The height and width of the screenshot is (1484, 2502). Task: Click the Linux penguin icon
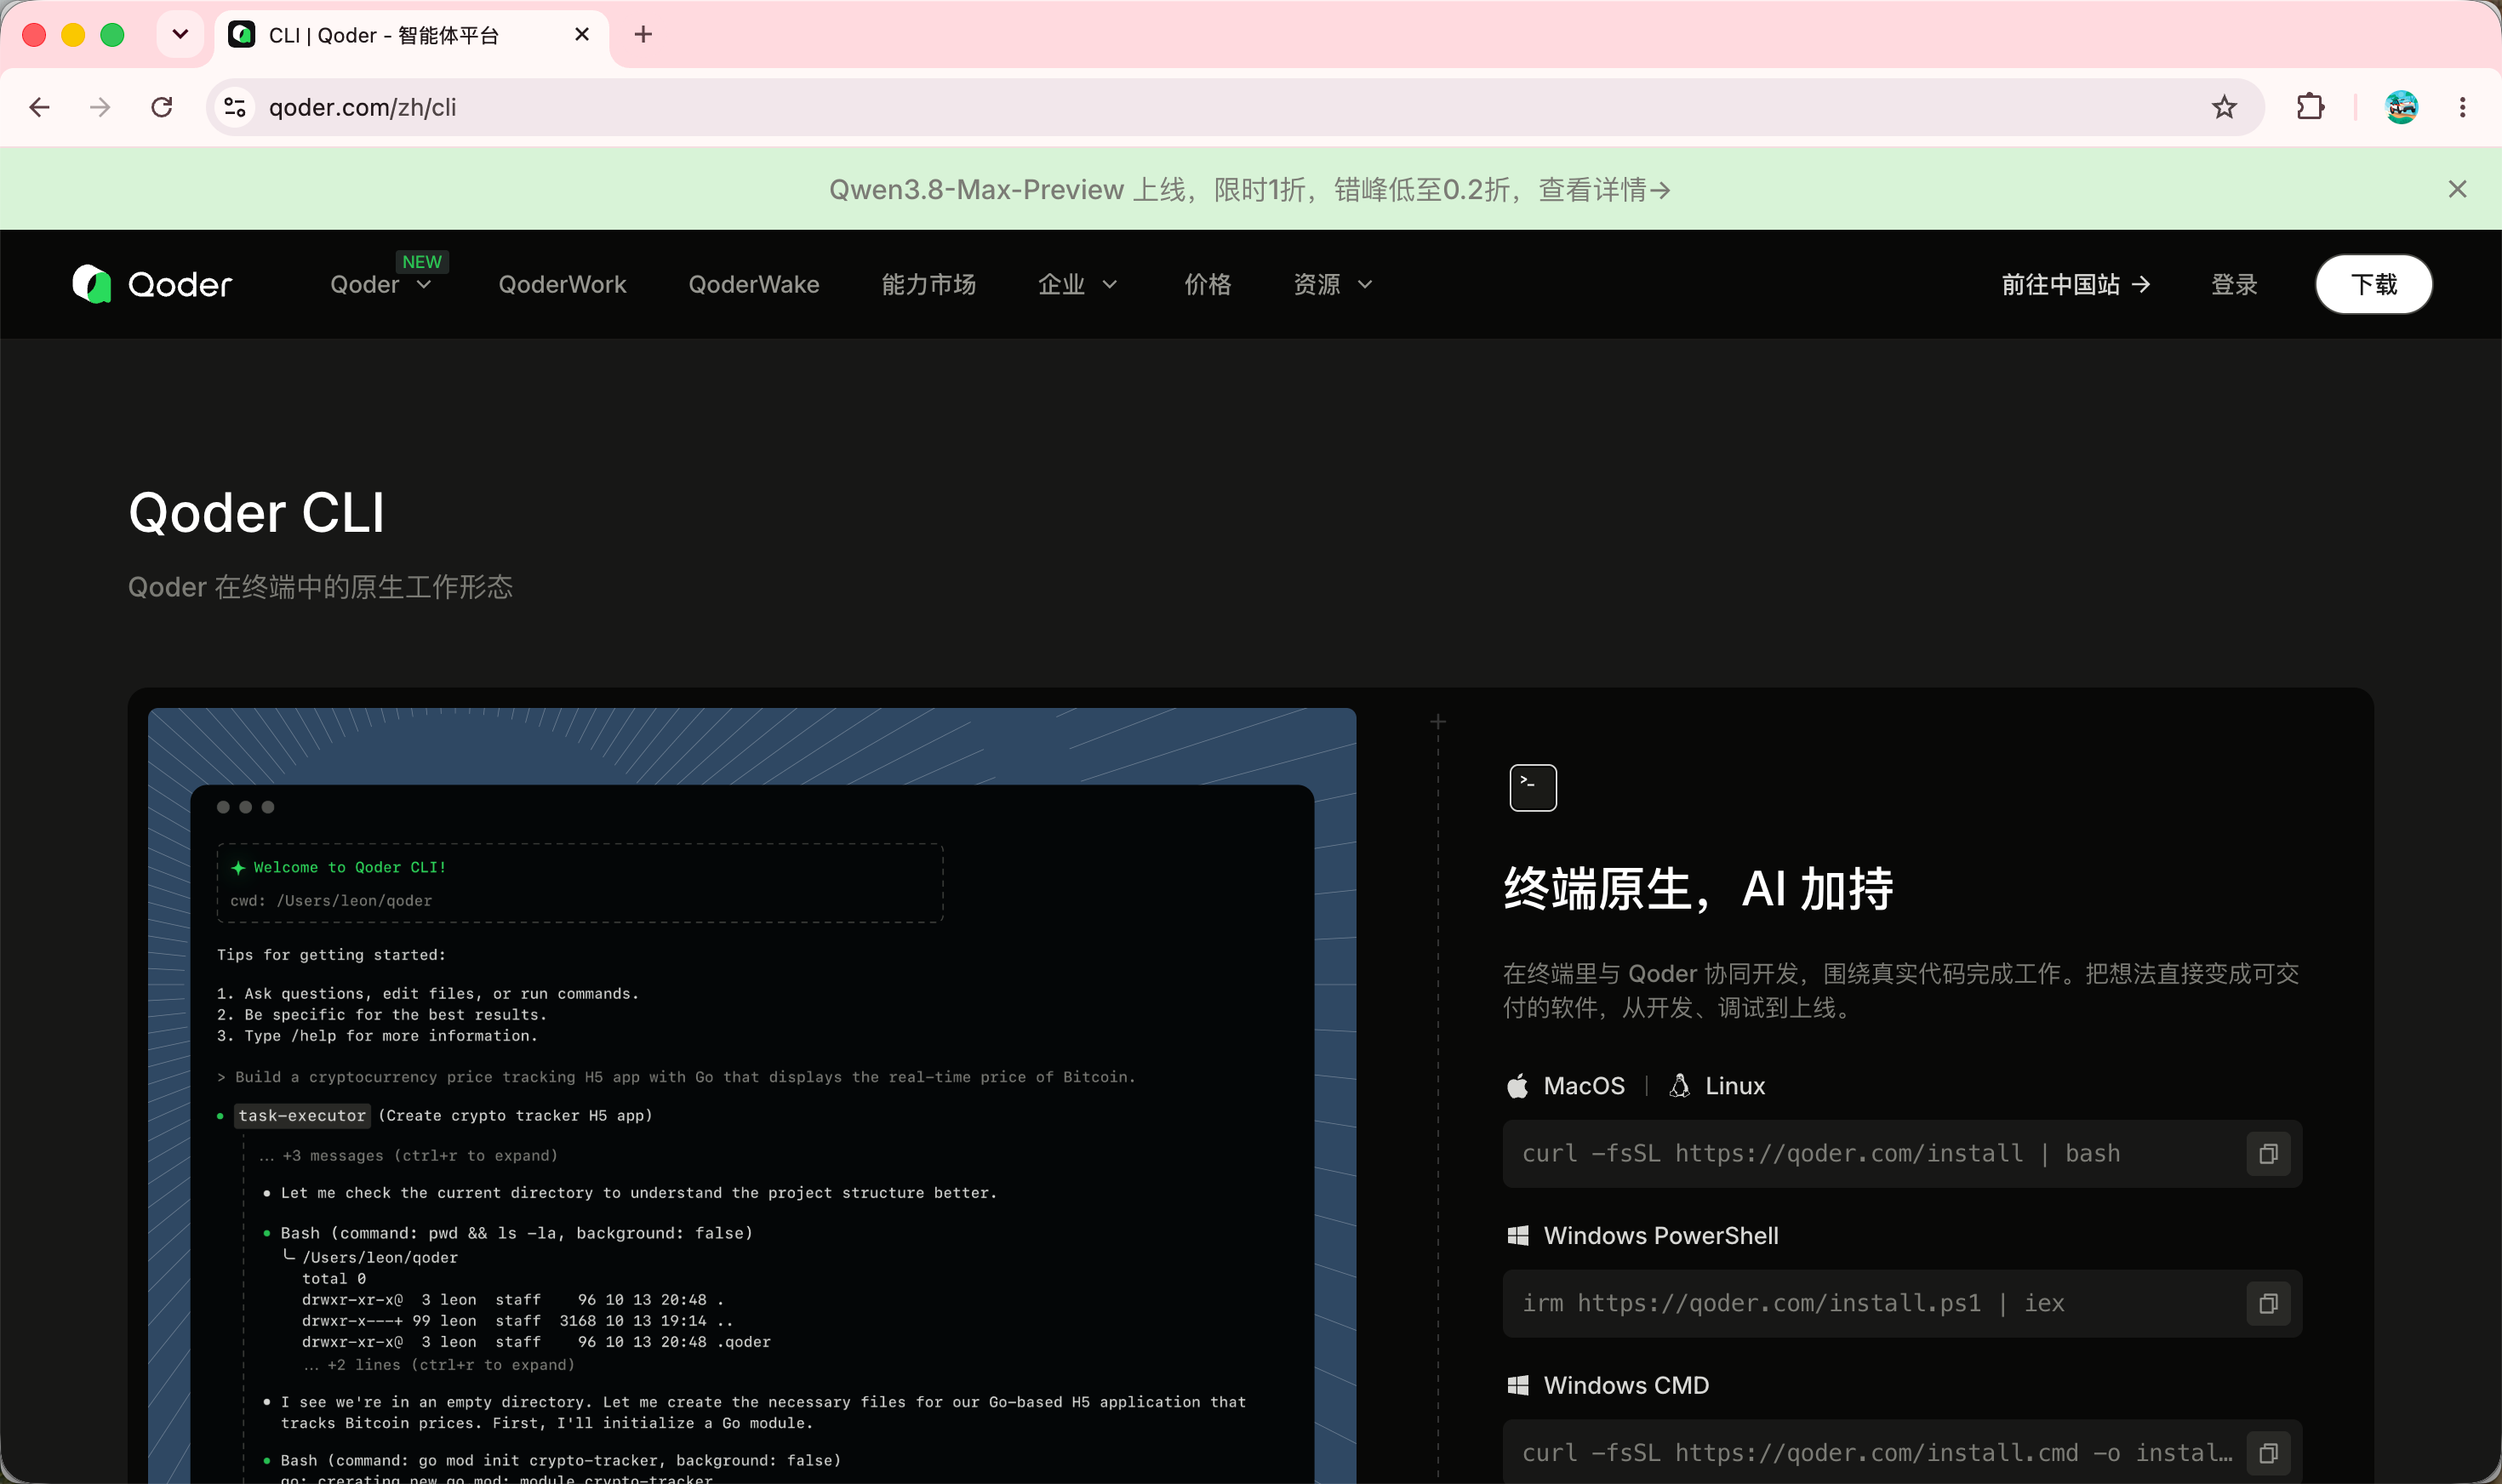[x=1680, y=1086]
